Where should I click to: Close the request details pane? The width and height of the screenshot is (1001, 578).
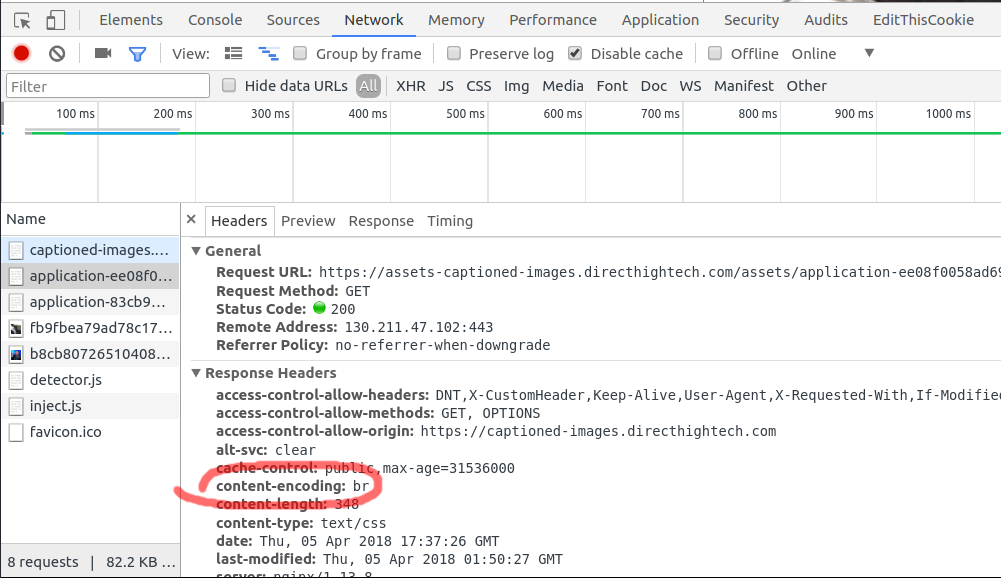click(191, 221)
